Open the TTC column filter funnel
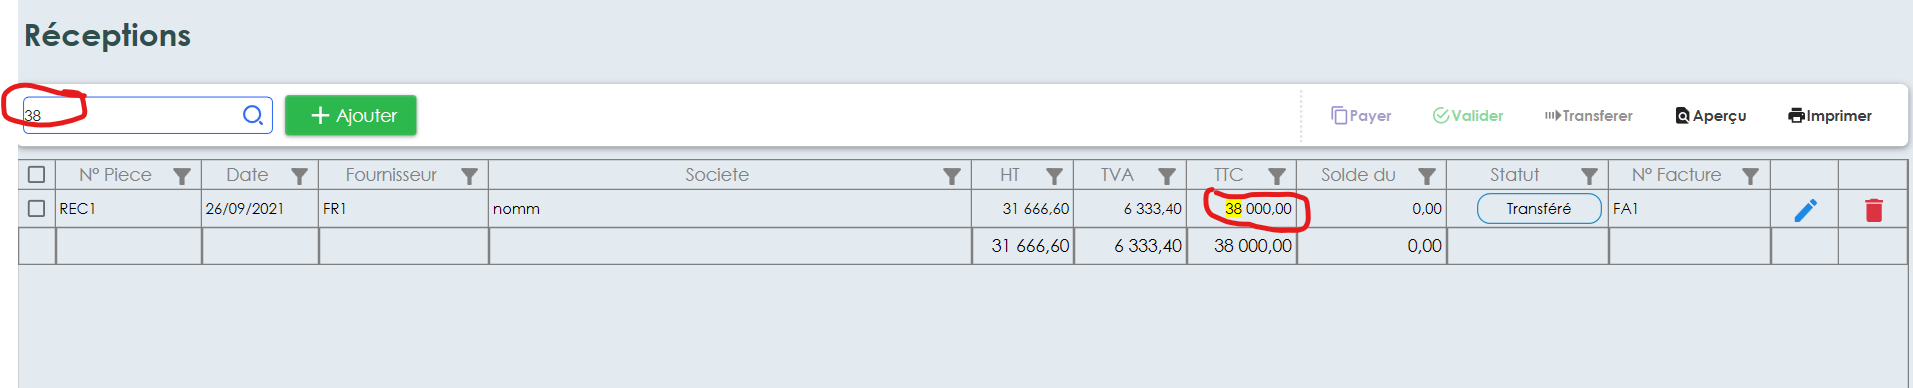1913x388 pixels. [x=1277, y=176]
